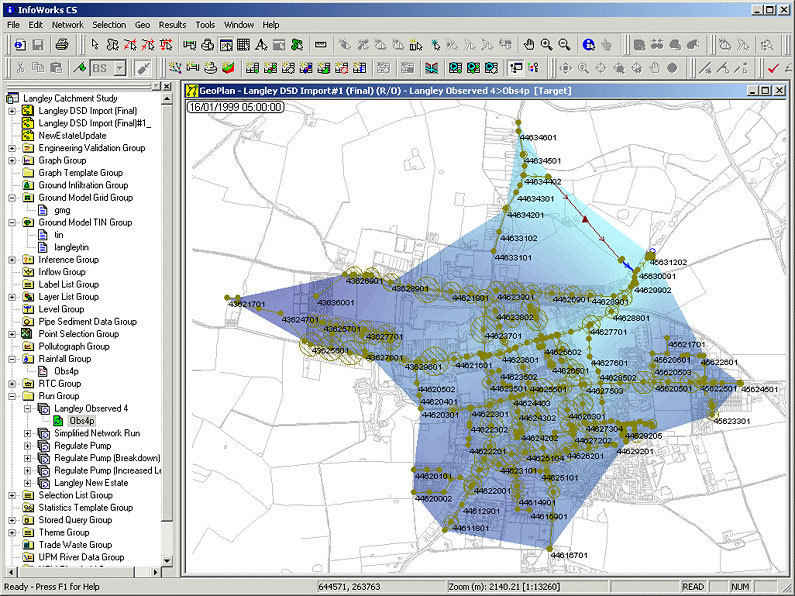Click the Print icon in toolbar
795x596 pixels.
62,45
